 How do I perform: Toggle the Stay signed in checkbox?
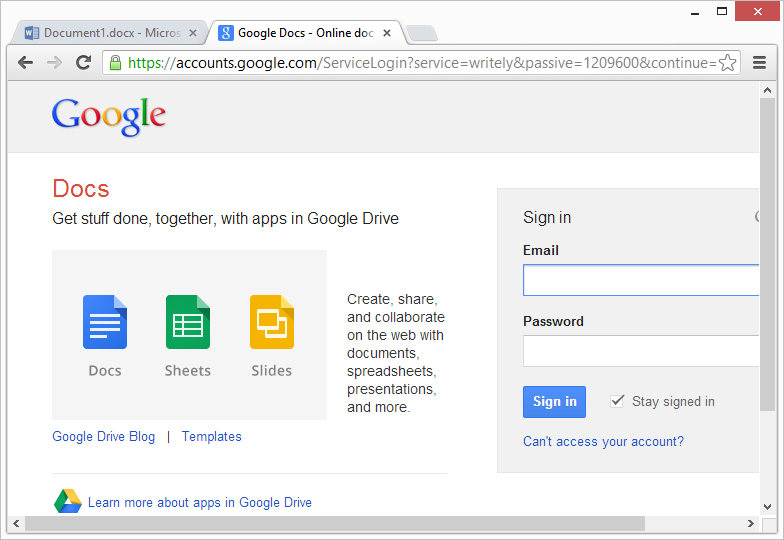click(x=617, y=401)
